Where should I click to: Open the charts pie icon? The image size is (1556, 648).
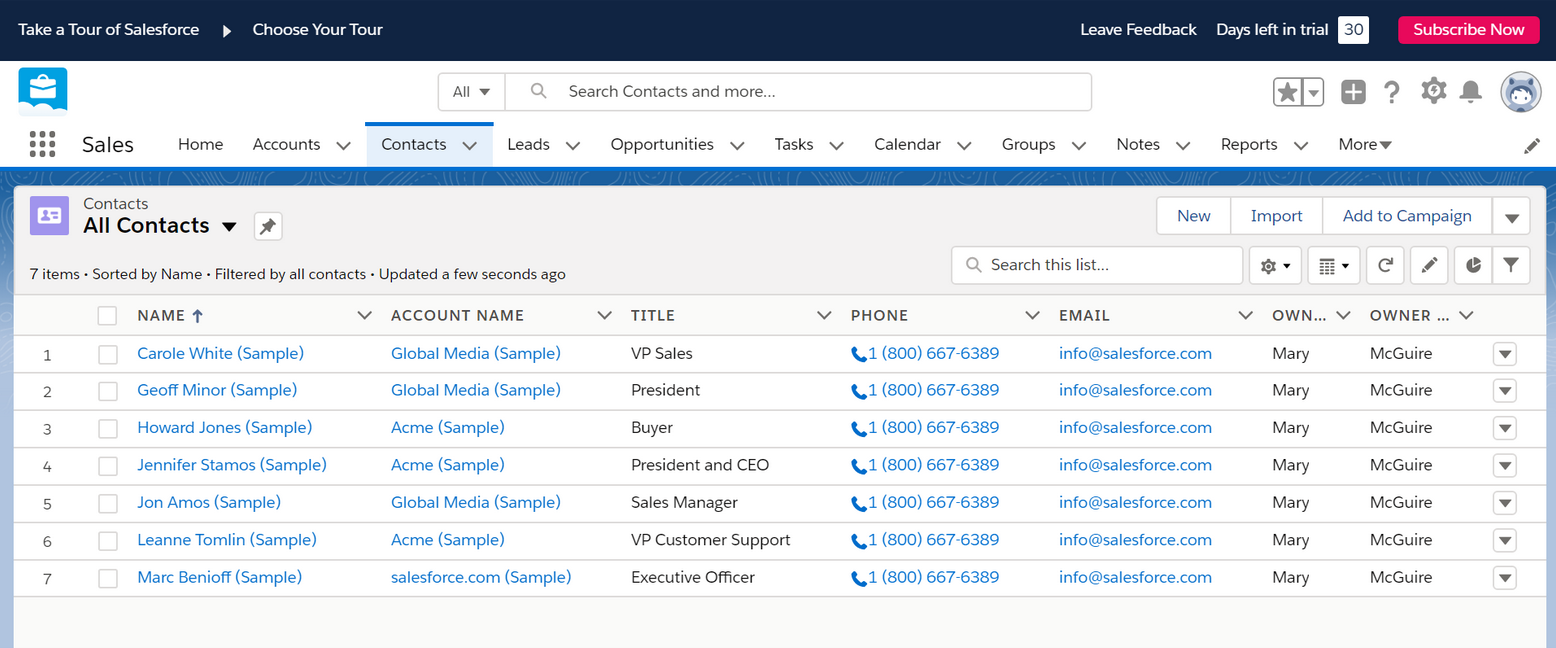[1473, 265]
